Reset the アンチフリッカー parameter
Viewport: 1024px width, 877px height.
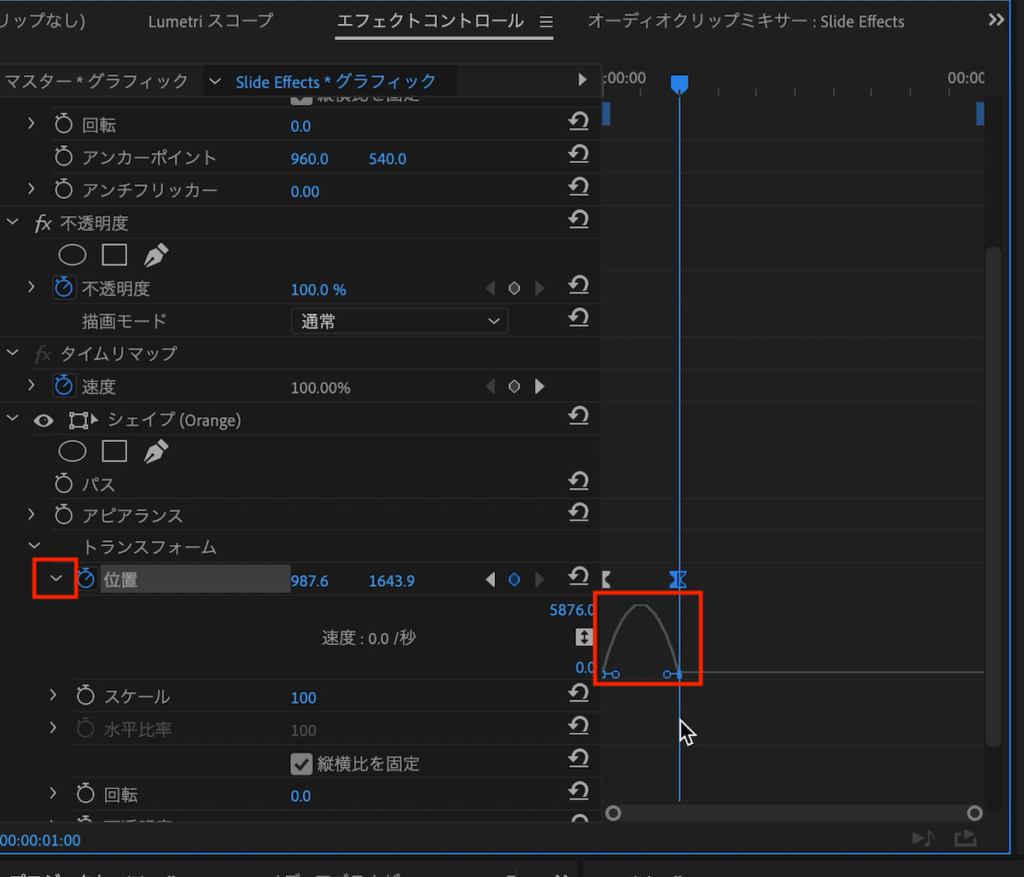[579, 187]
